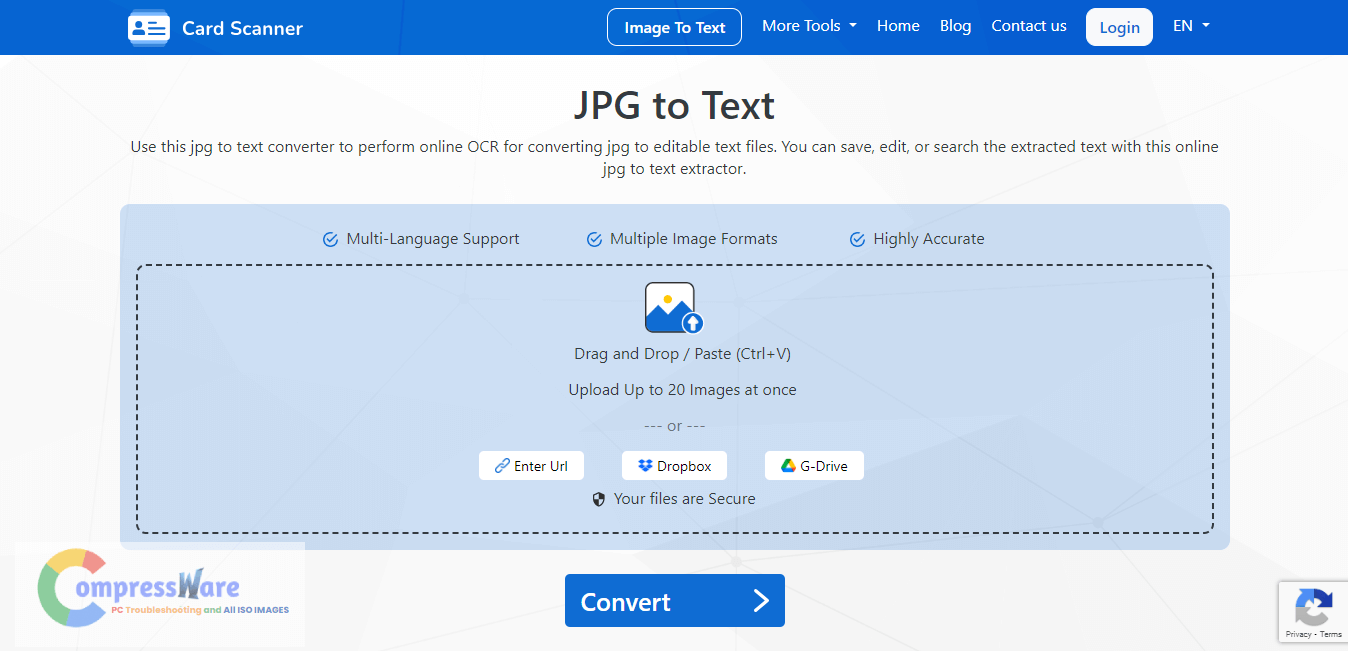
Task: Open the Contact us page
Action: (1029, 26)
